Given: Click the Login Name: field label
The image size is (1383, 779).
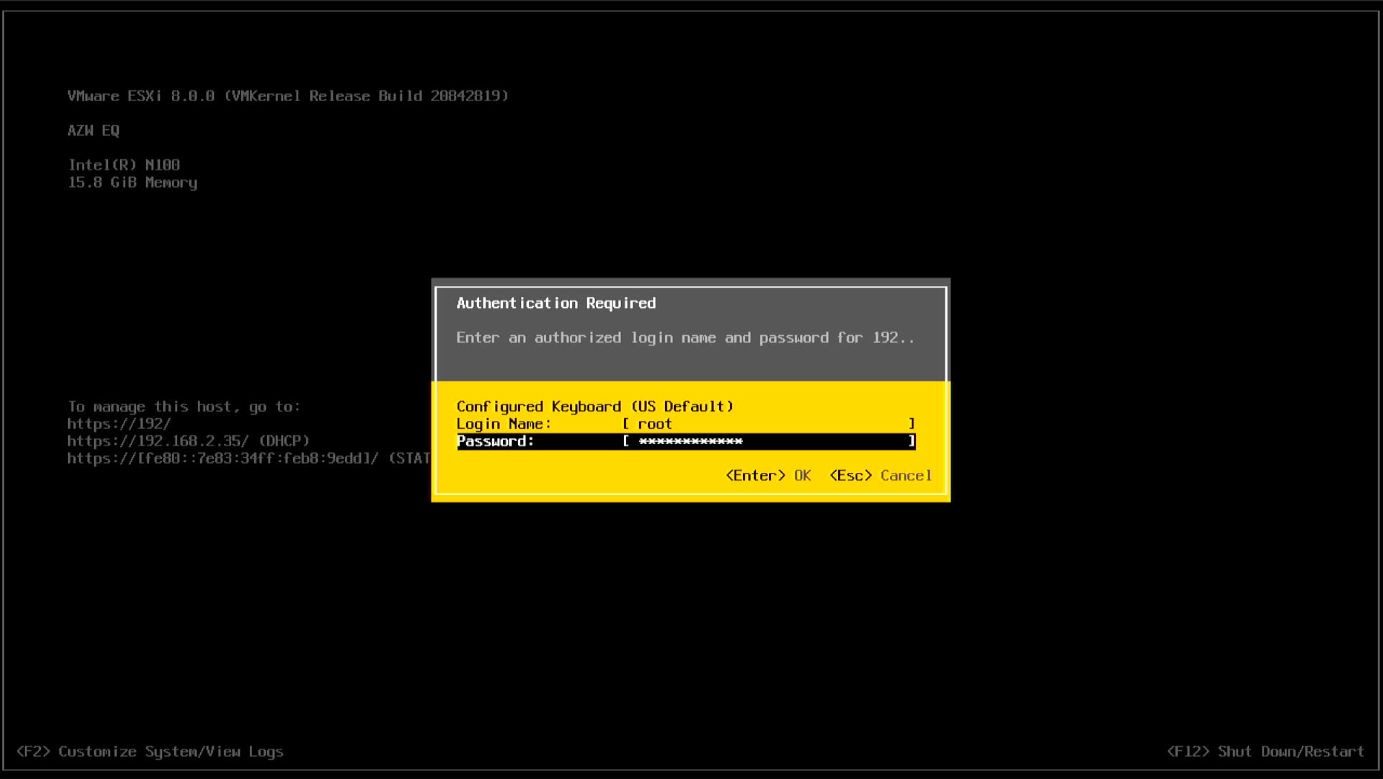Looking at the screenshot, I should 504,424.
